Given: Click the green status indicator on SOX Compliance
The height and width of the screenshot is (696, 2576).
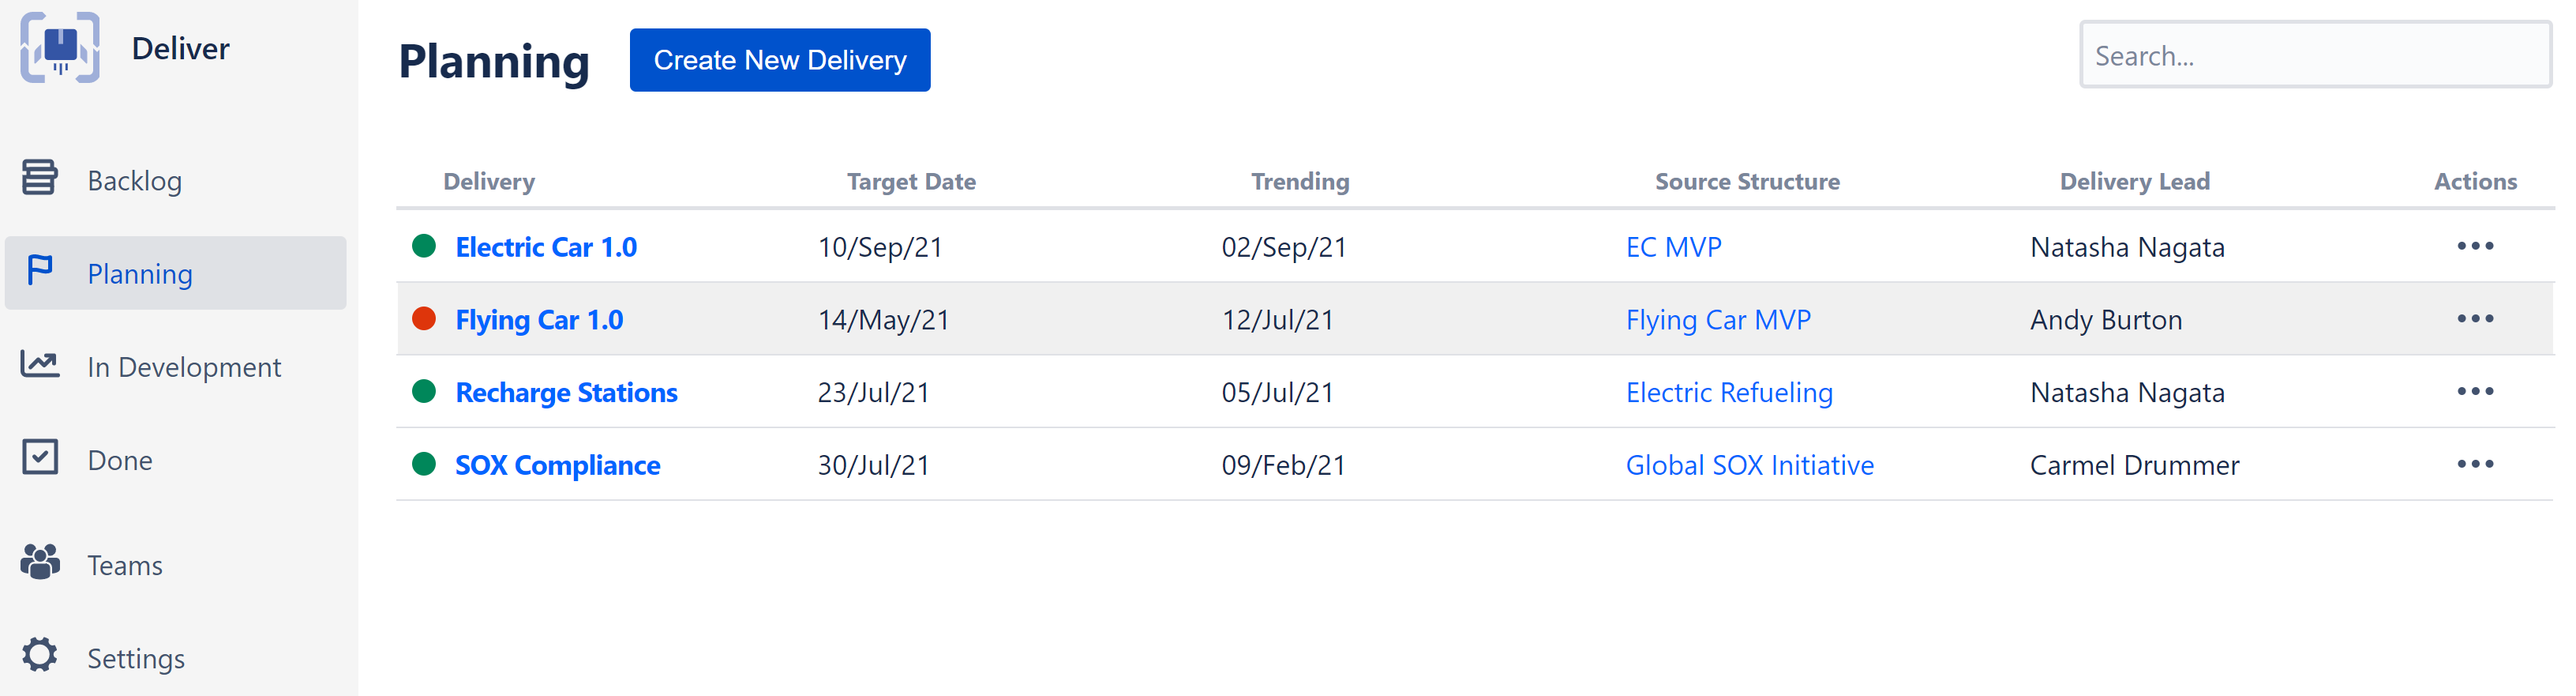Looking at the screenshot, I should pos(424,464).
